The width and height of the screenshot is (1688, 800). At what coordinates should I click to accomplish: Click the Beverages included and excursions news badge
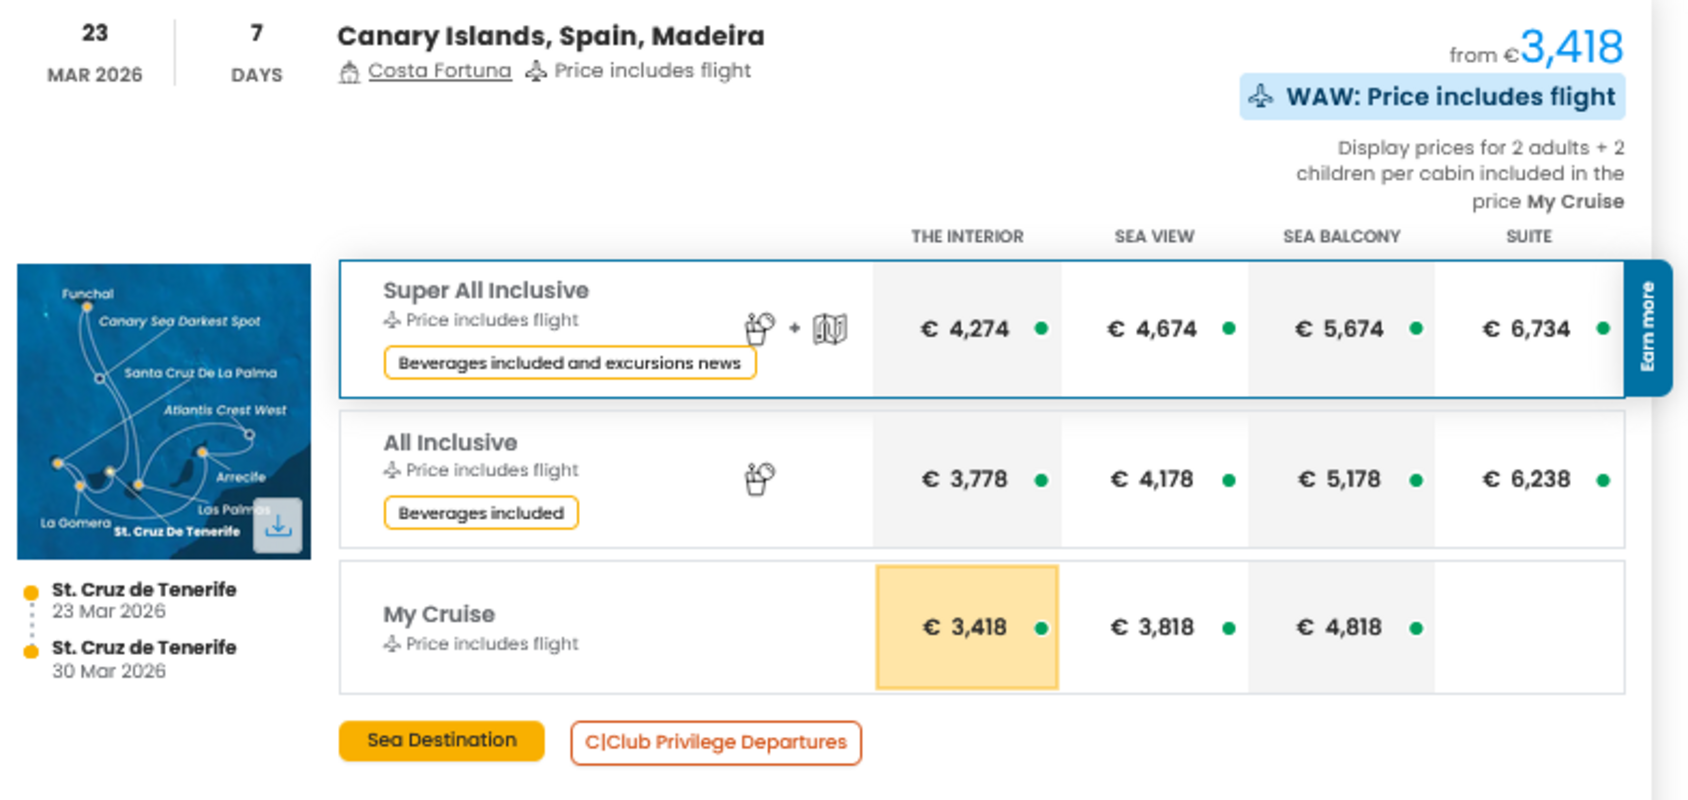pos(569,363)
